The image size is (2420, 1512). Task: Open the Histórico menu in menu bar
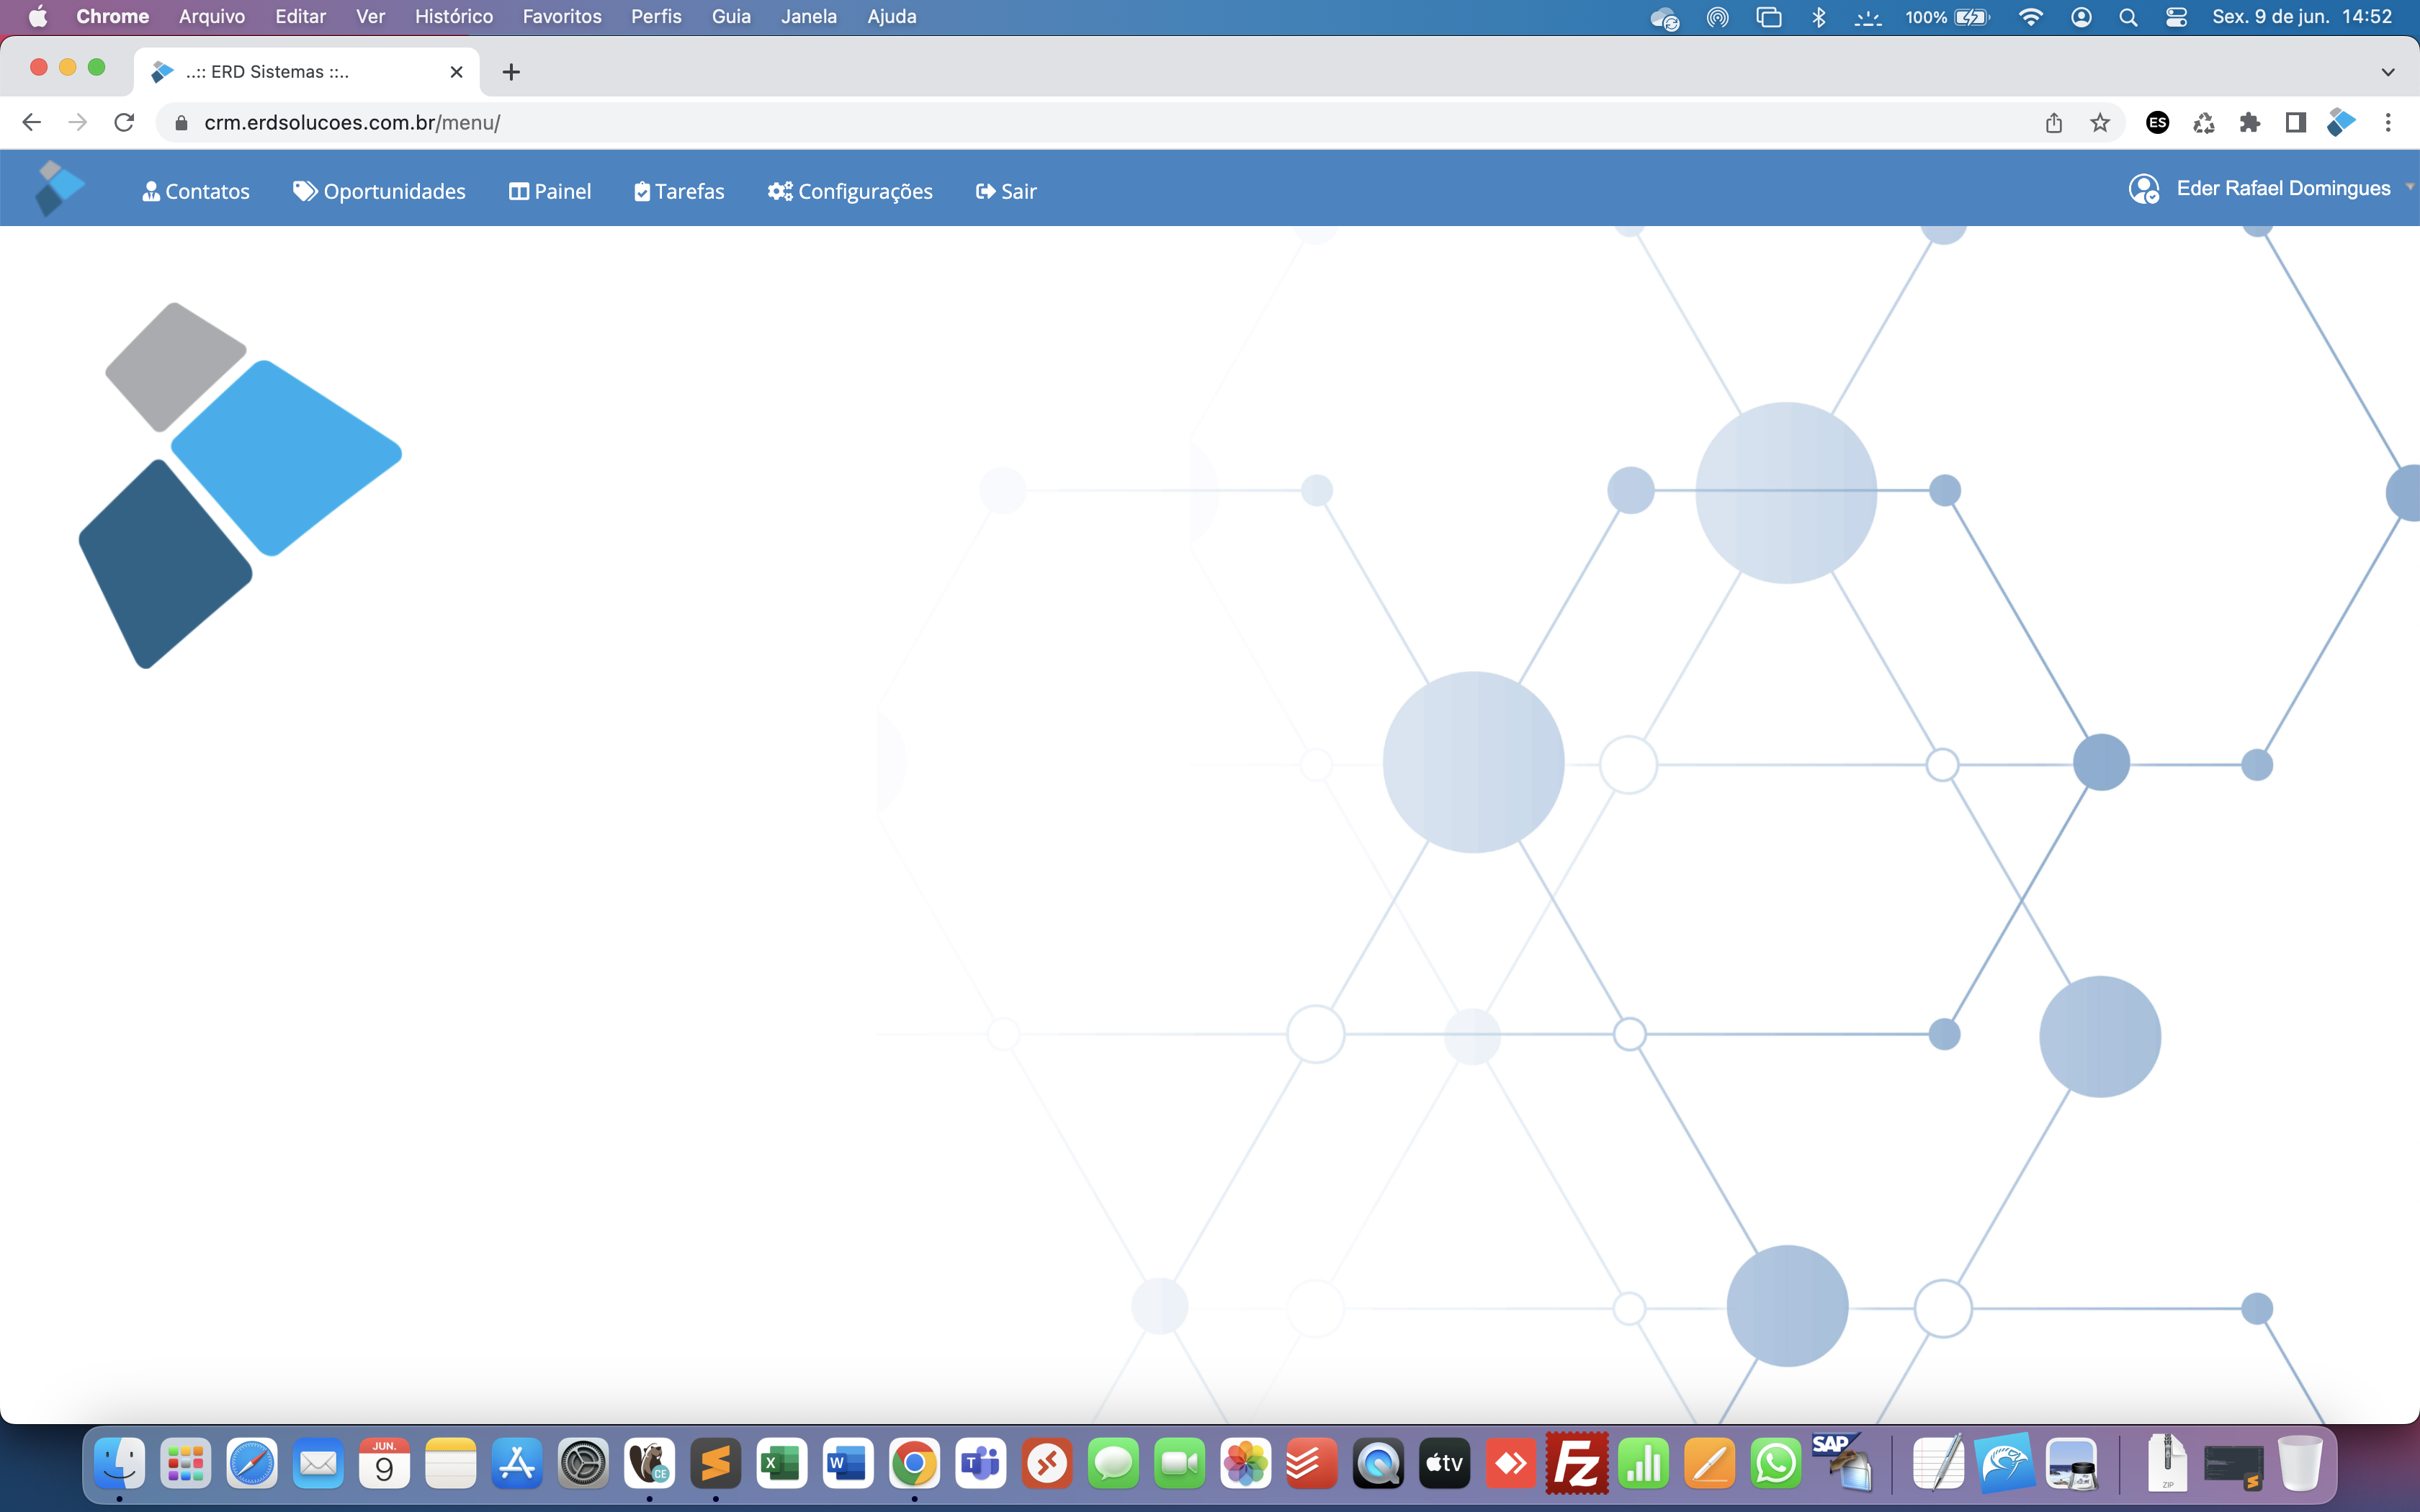click(453, 17)
